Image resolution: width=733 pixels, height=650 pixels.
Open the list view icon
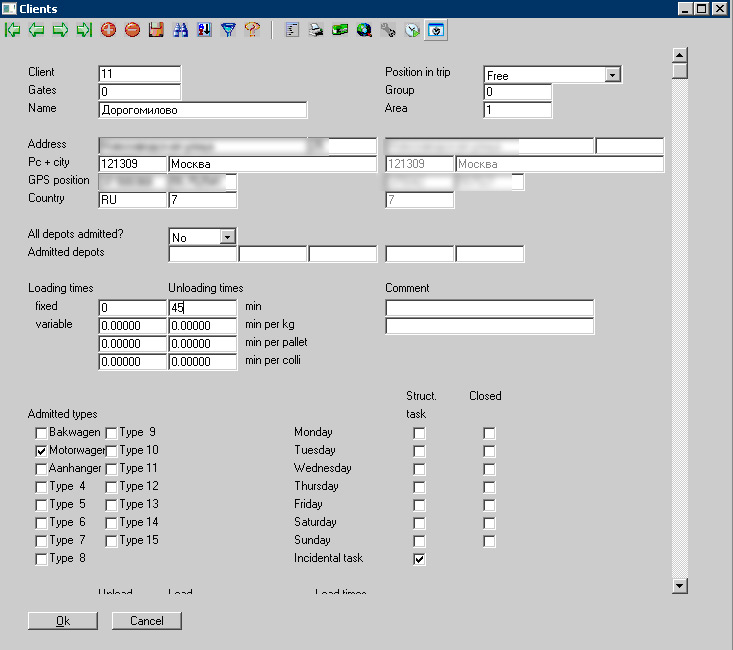[x=293, y=30]
